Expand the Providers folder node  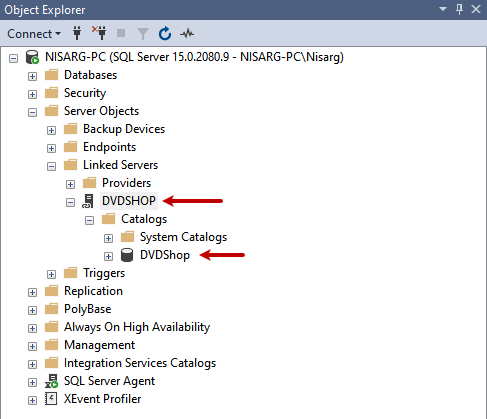pyautogui.click(x=70, y=184)
